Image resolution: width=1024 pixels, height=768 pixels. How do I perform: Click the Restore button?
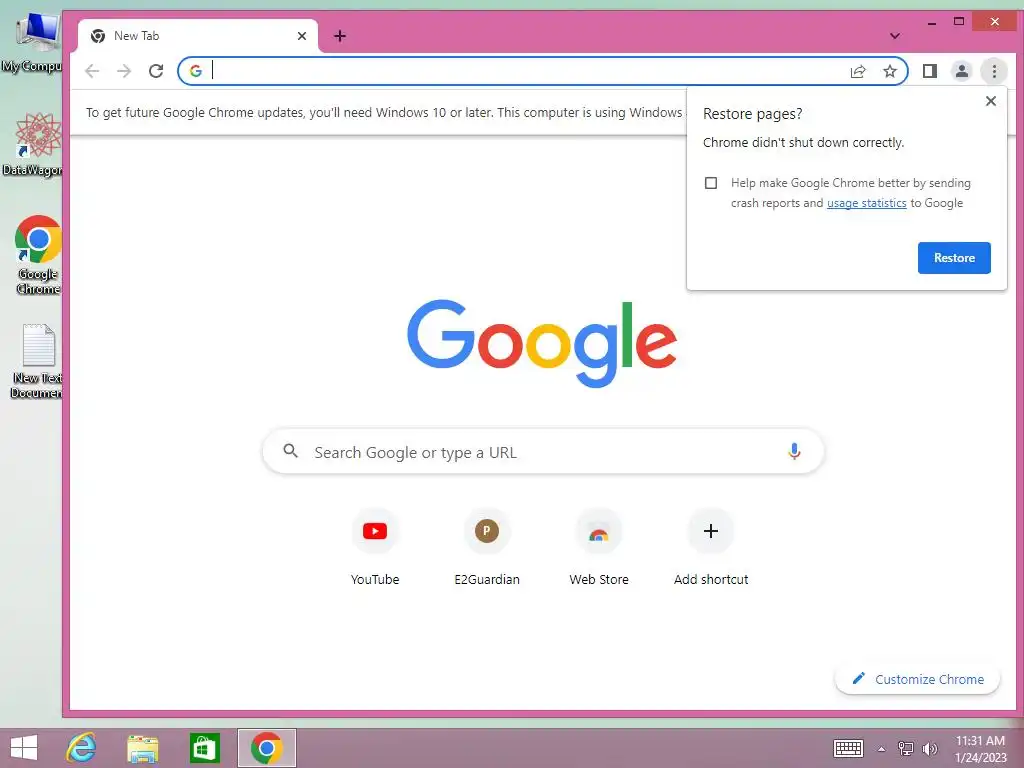[954, 258]
